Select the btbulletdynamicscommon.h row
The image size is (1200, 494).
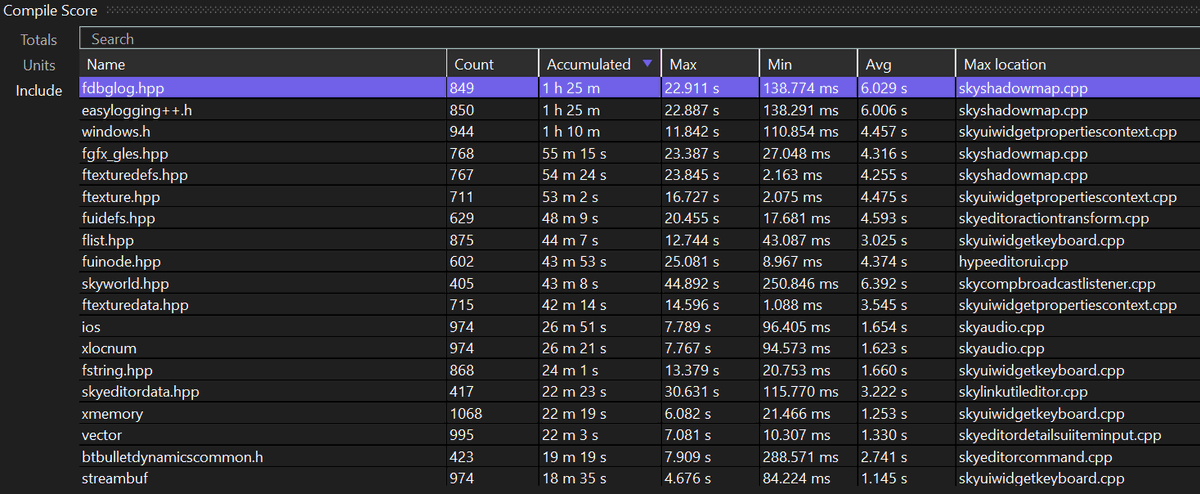click(639, 457)
